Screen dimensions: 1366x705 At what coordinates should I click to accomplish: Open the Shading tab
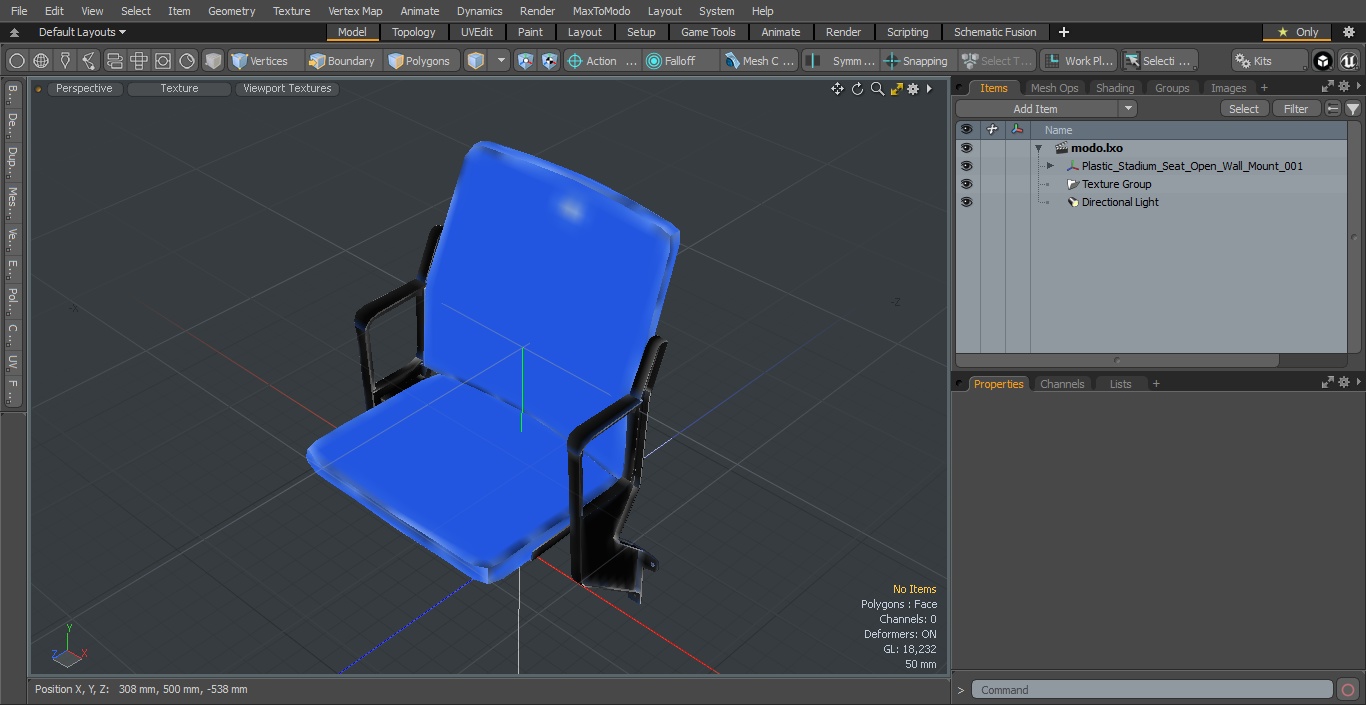pos(1115,88)
